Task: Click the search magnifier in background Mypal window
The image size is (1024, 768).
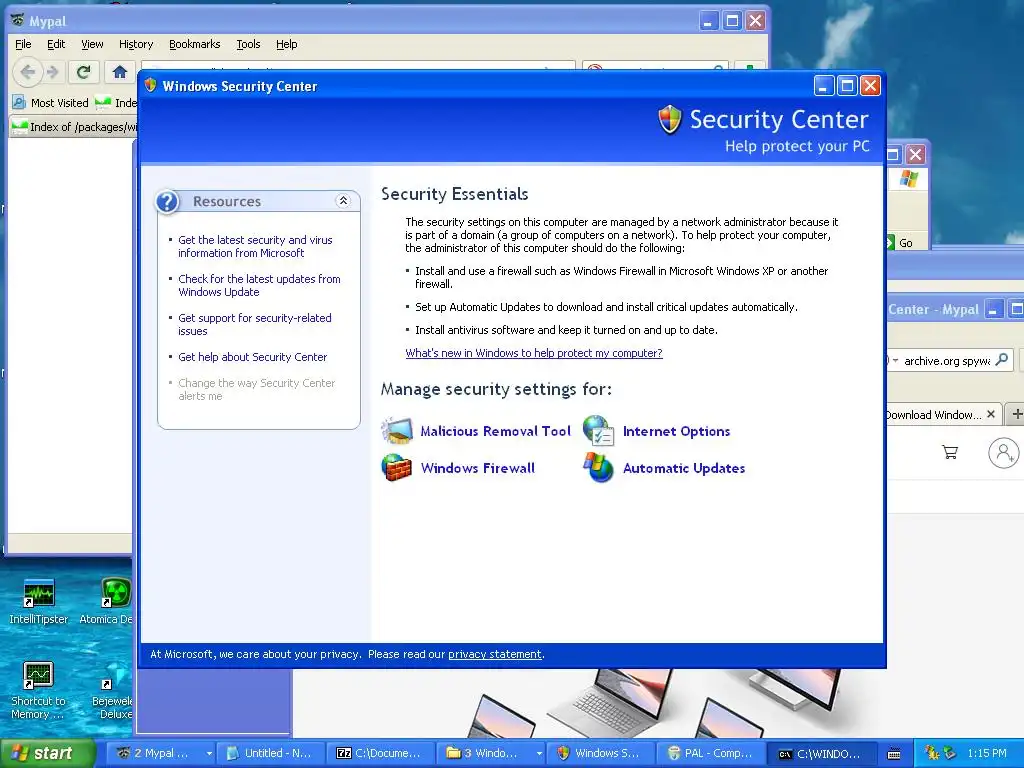Action: tap(1002, 359)
